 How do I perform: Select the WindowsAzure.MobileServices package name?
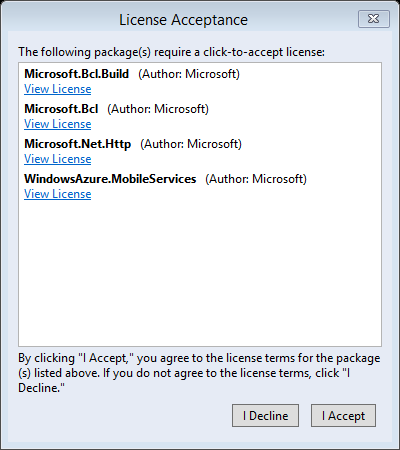click(x=110, y=179)
